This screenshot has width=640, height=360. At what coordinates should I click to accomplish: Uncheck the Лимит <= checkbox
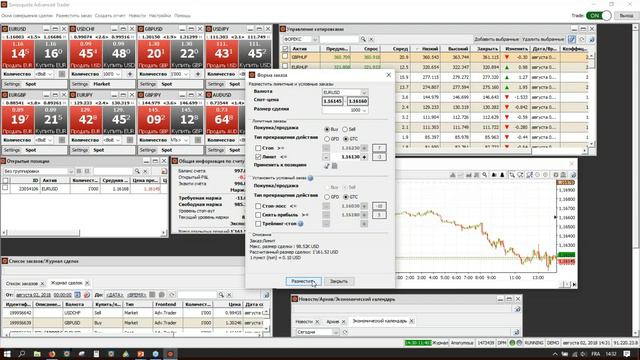pyautogui.click(x=258, y=157)
